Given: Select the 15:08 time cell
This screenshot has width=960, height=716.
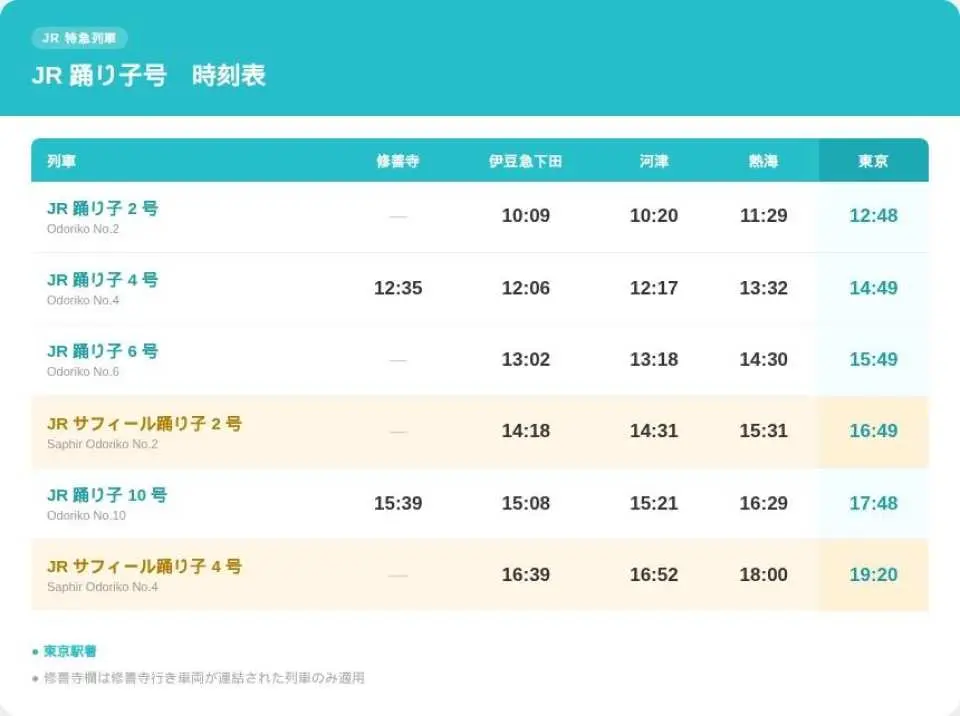Looking at the screenshot, I should [x=525, y=503].
